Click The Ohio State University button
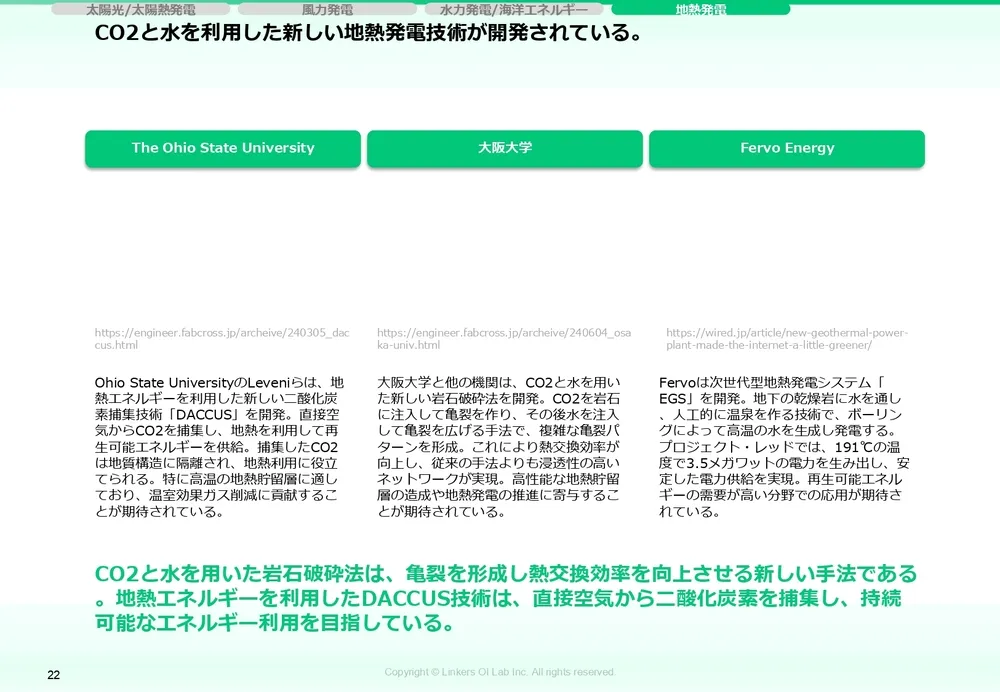 (x=222, y=148)
